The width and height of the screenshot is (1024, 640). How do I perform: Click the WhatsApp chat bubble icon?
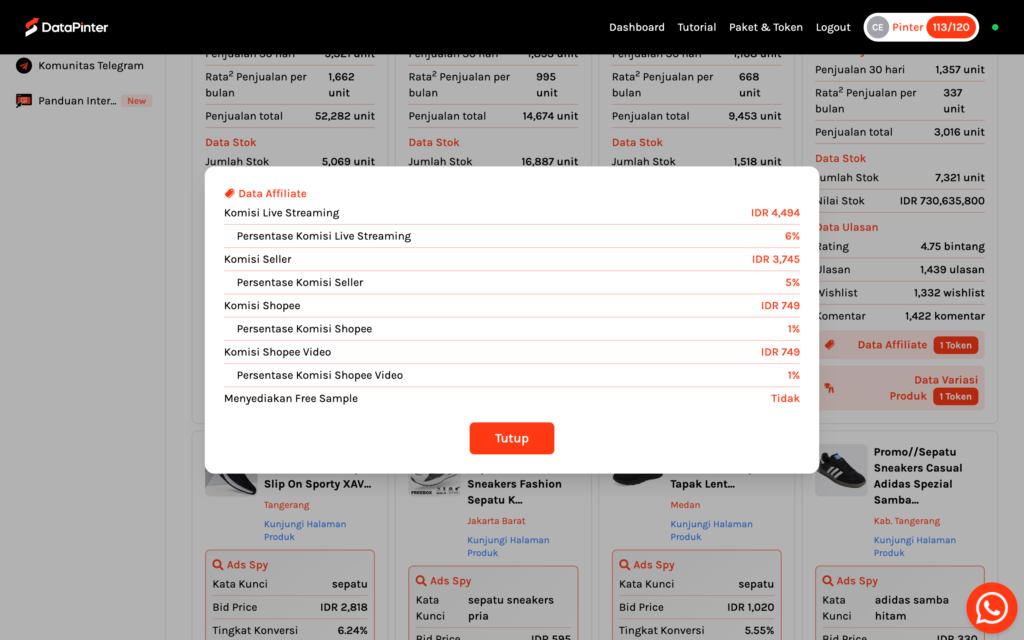[x=991, y=607]
